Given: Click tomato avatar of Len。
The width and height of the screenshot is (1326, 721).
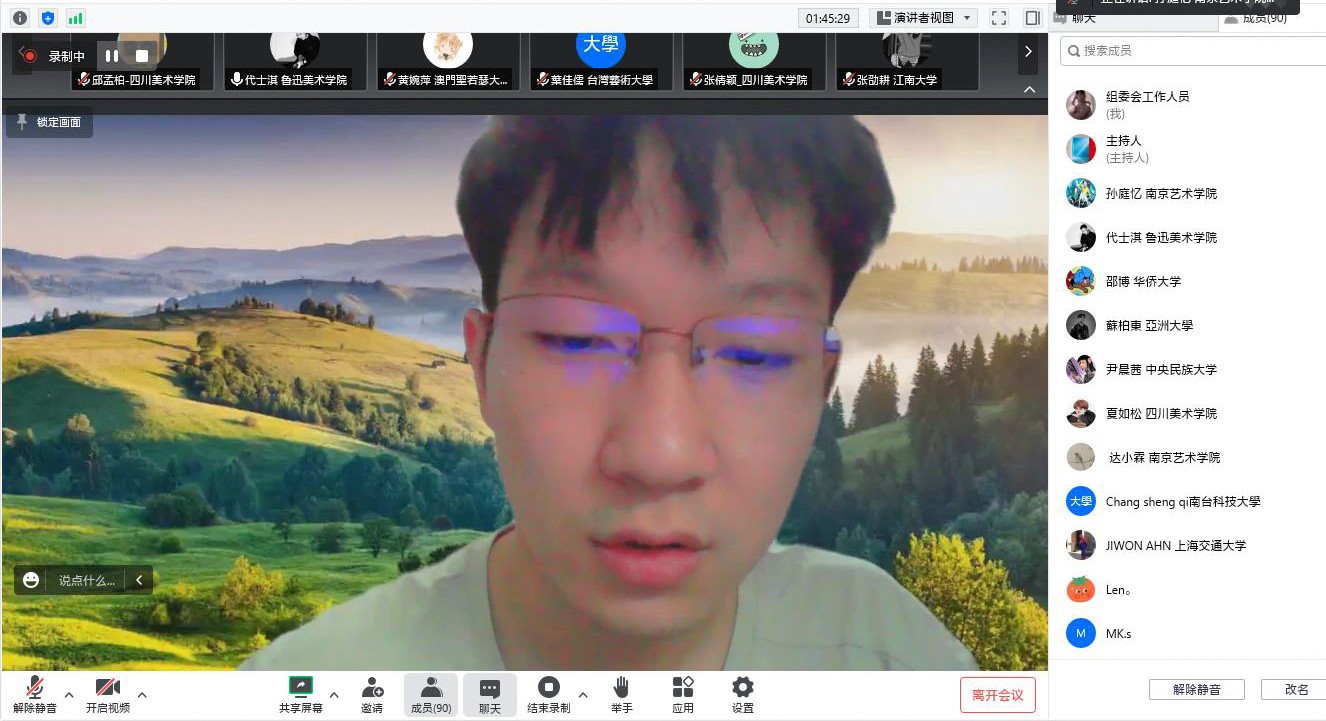Looking at the screenshot, I should point(1081,589).
